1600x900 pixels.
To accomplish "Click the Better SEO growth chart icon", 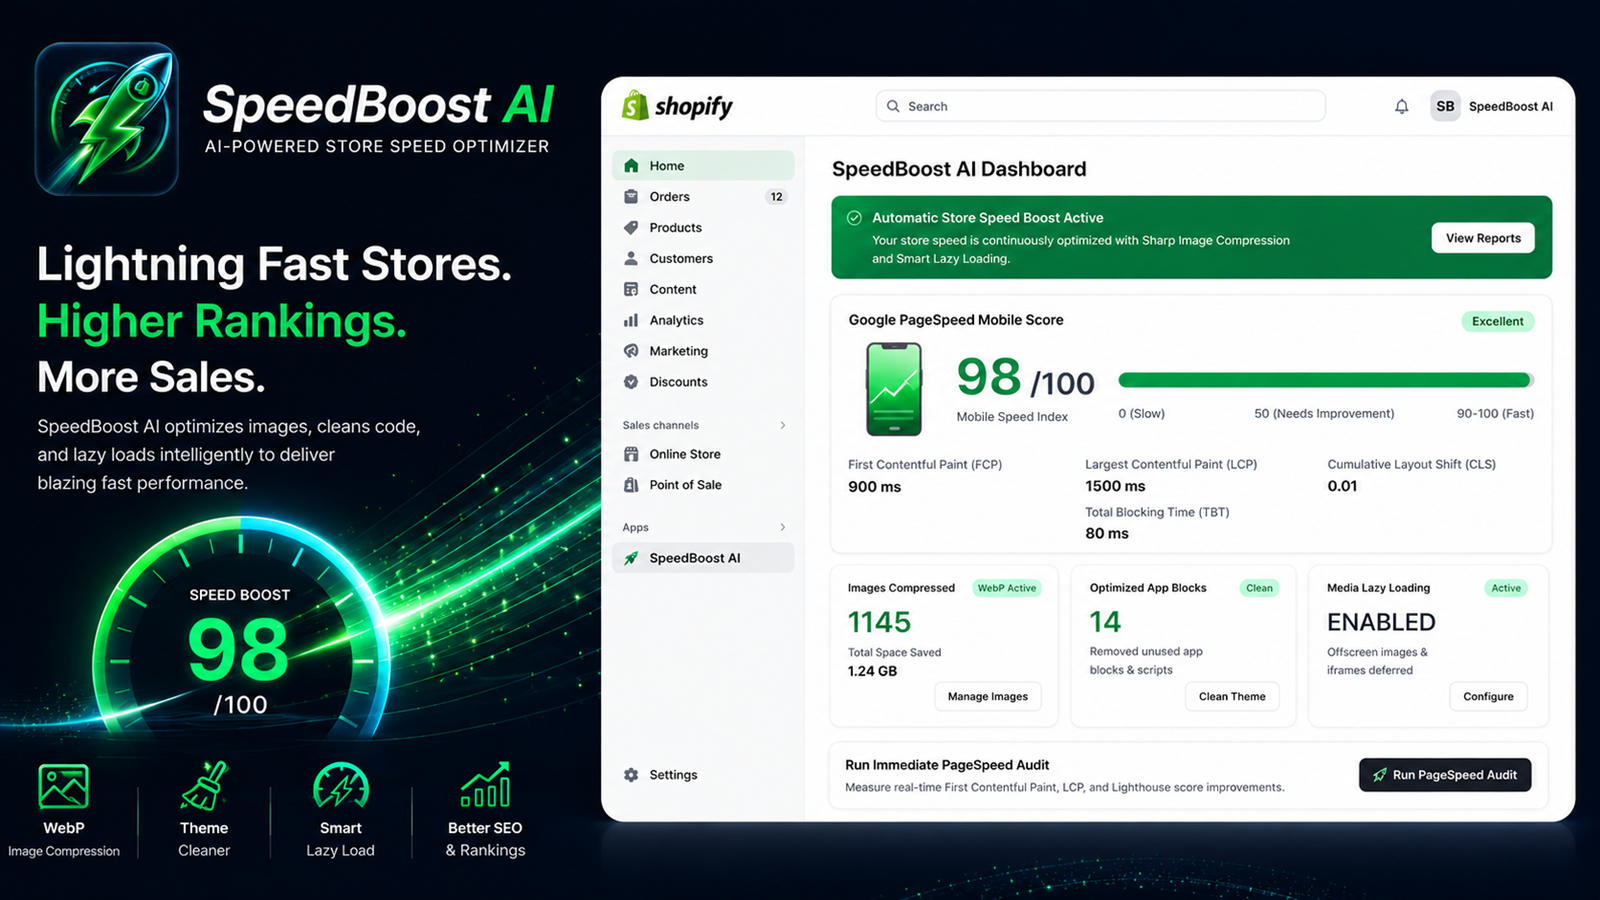I will [485, 785].
